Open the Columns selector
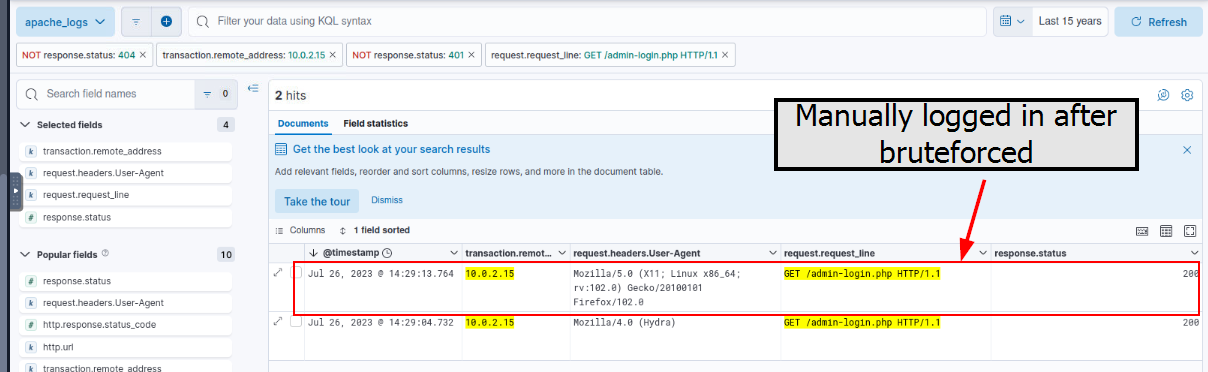Viewport: 1208px width, 372px height. click(x=301, y=230)
